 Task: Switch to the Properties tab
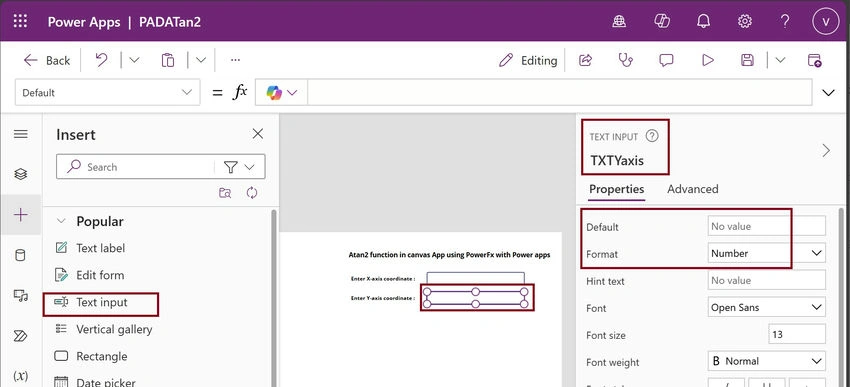tap(617, 189)
